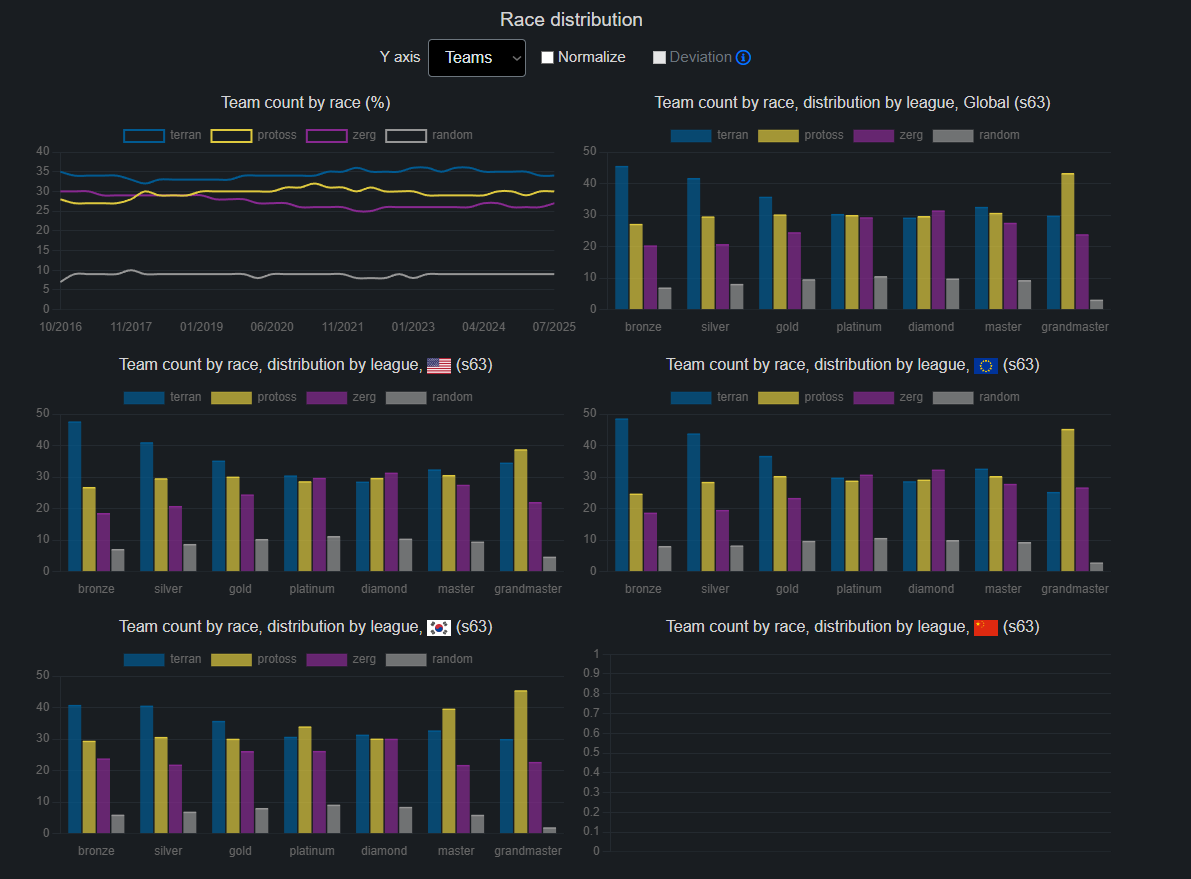This screenshot has height=879, width=1191.
Task: Hide random bars in the Global chart legend
Action: pyautogui.click(x=976, y=135)
